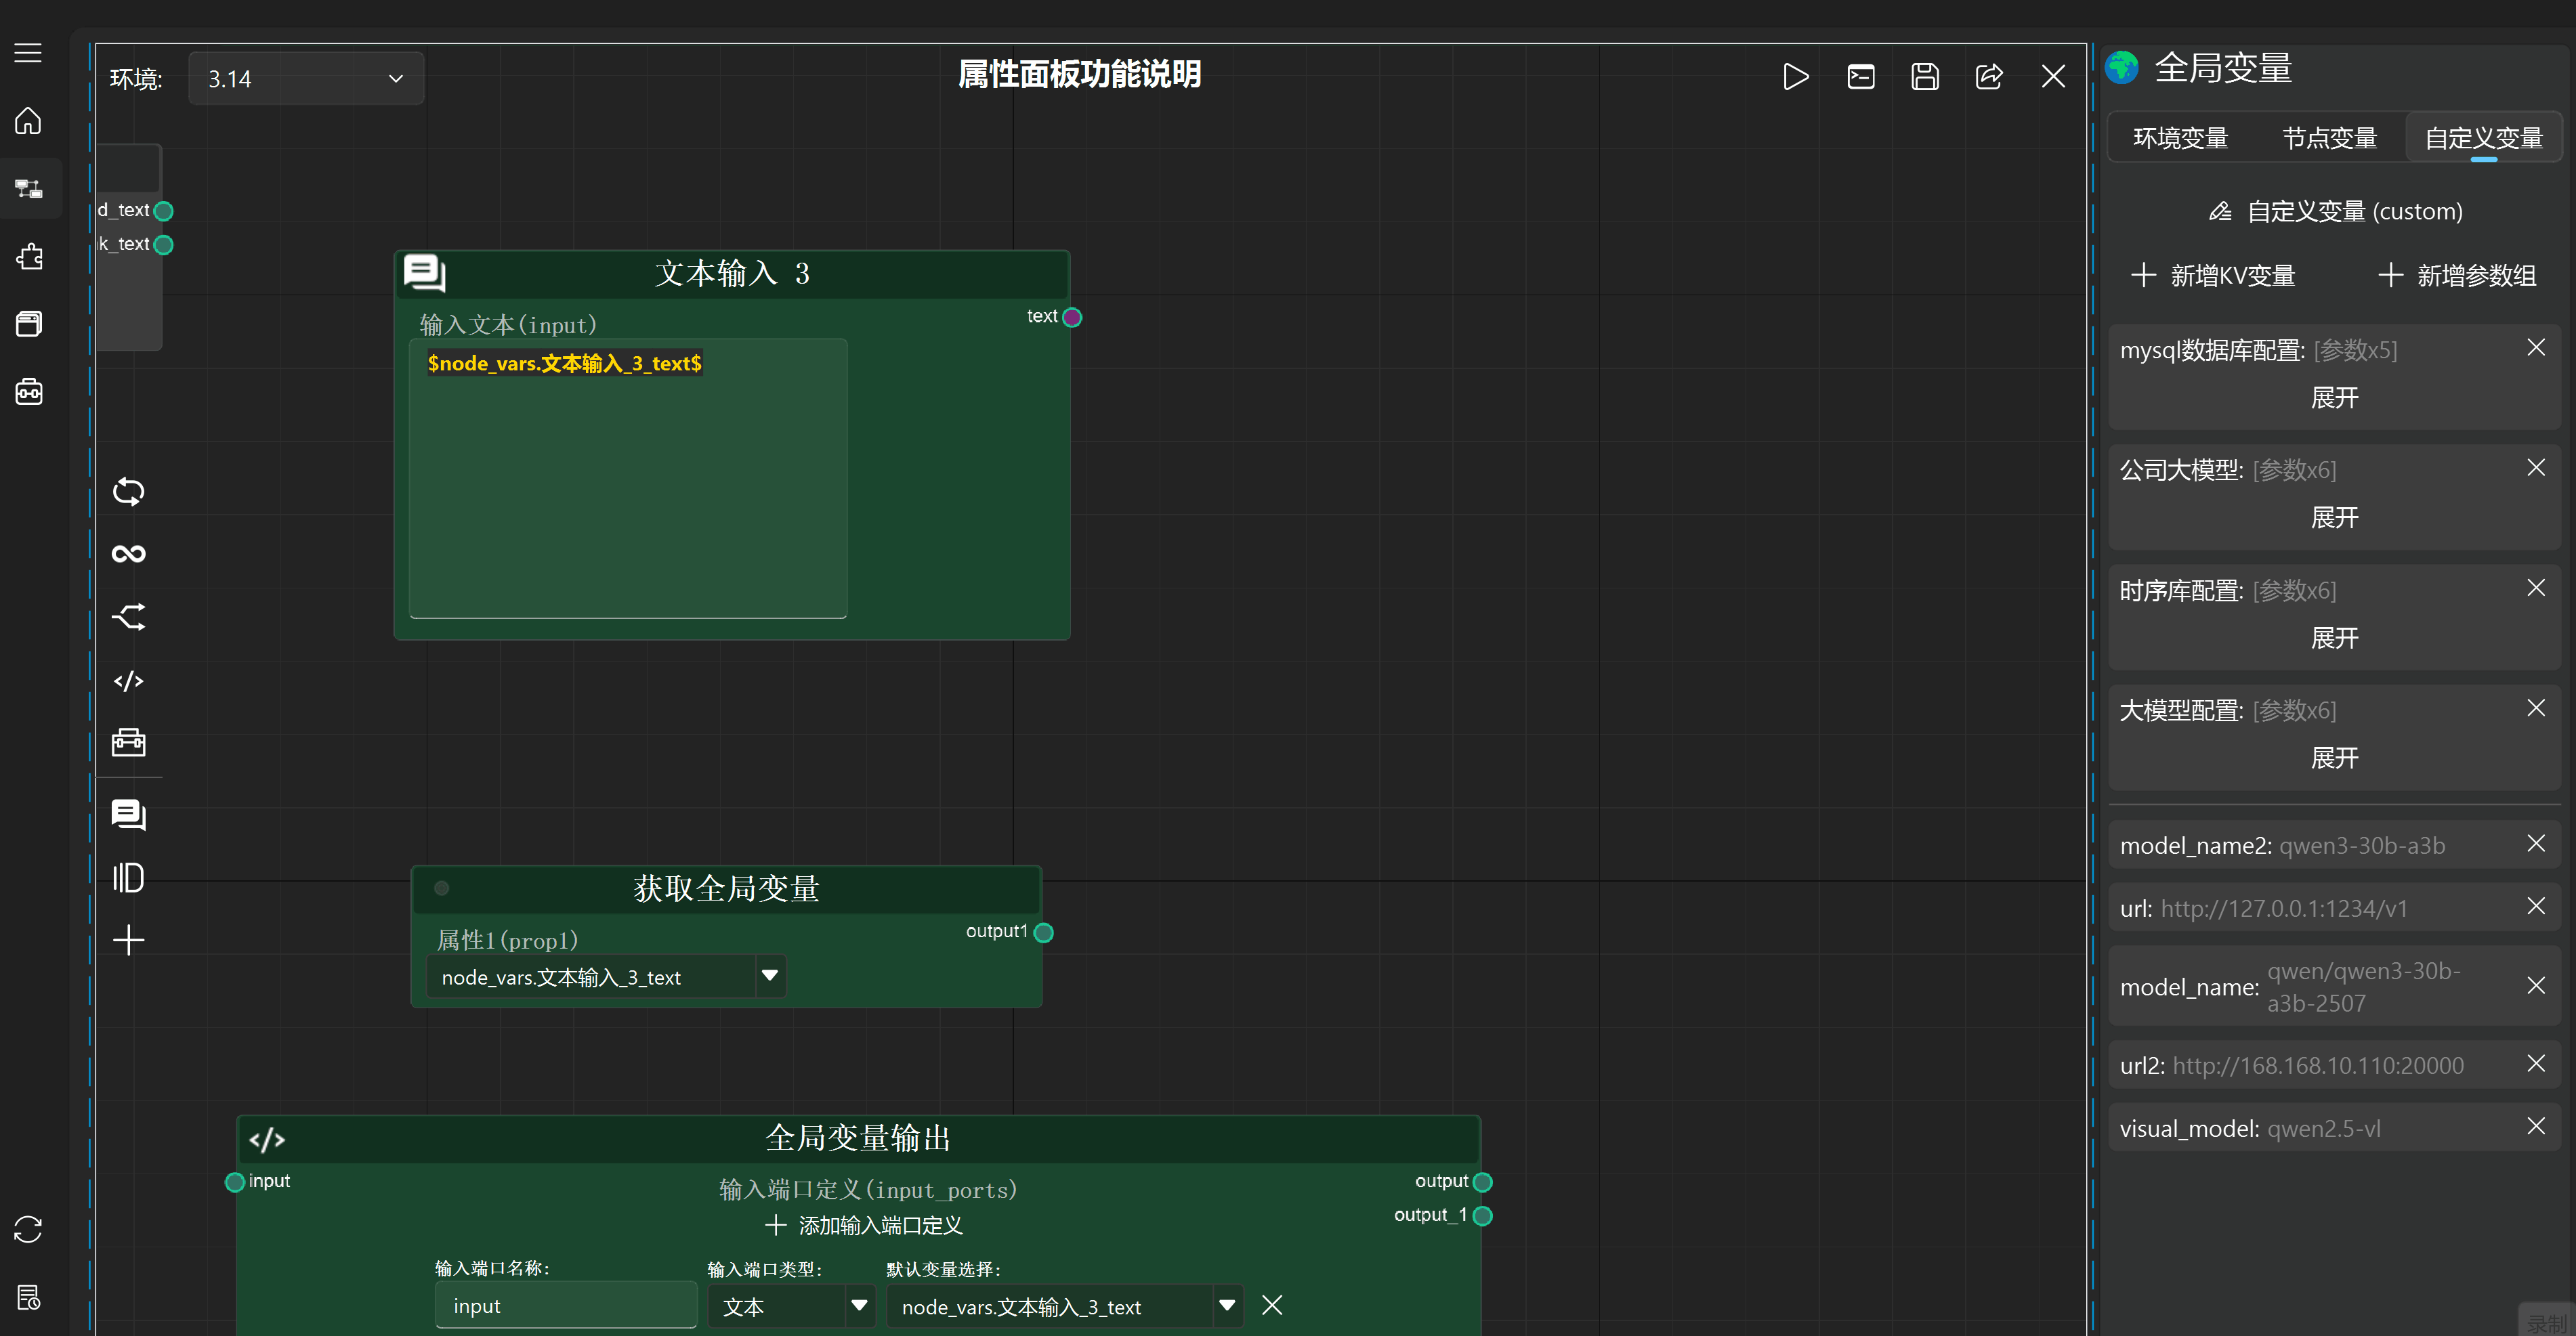Screen dimensions: 2576x1336
Task: Run the workflow with play button
Action: 1796,77
